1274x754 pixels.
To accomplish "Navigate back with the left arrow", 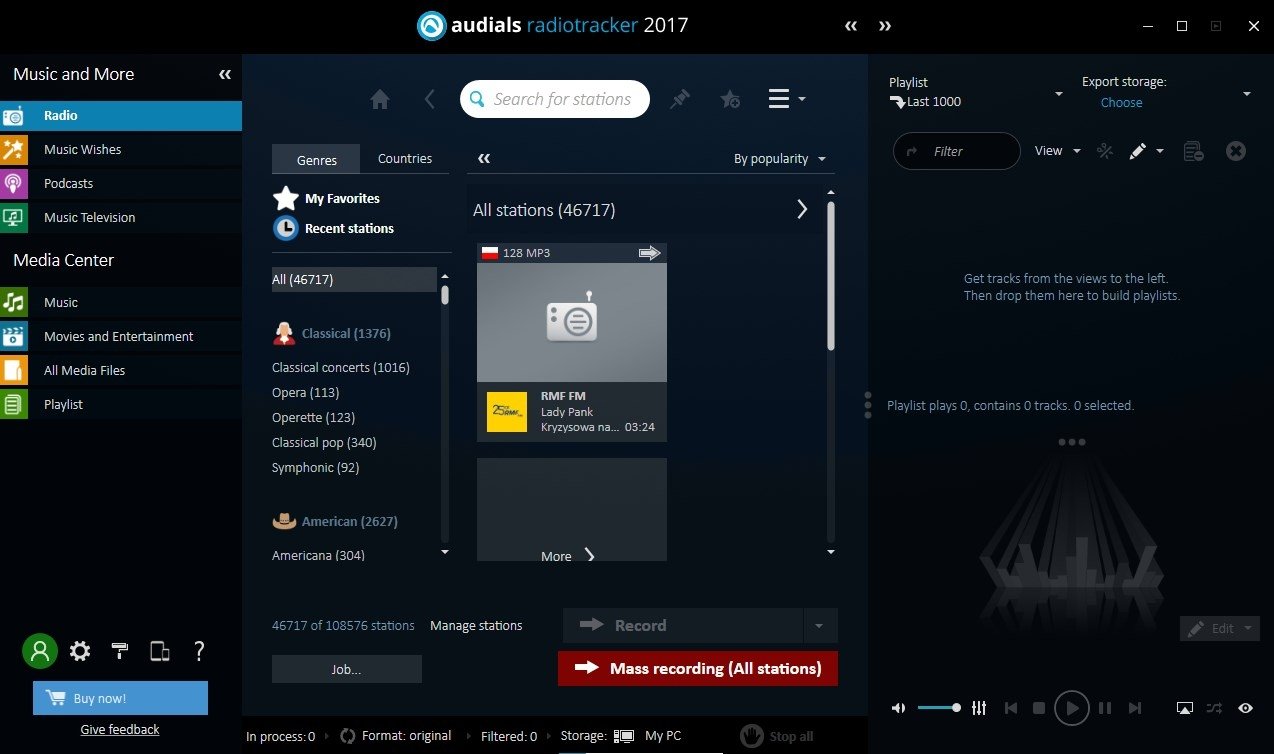I will (430, 99).
